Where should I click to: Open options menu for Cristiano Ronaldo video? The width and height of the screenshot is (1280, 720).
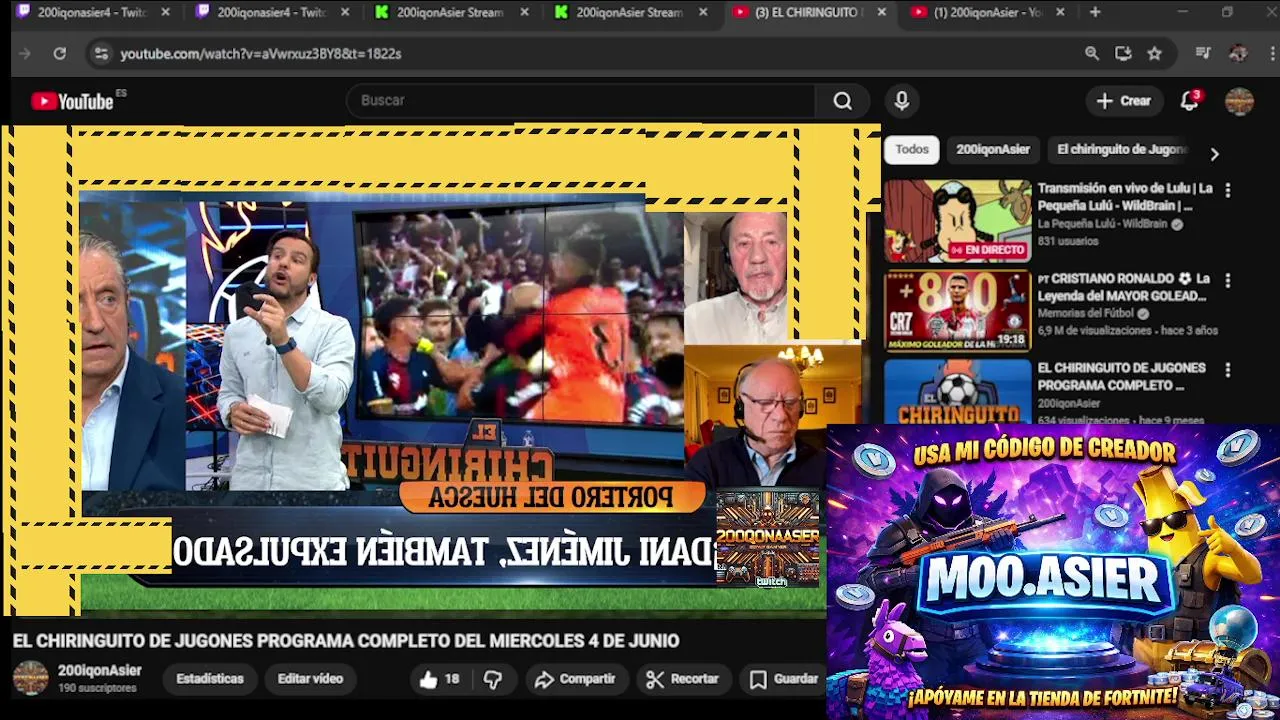coord(1227,280)
